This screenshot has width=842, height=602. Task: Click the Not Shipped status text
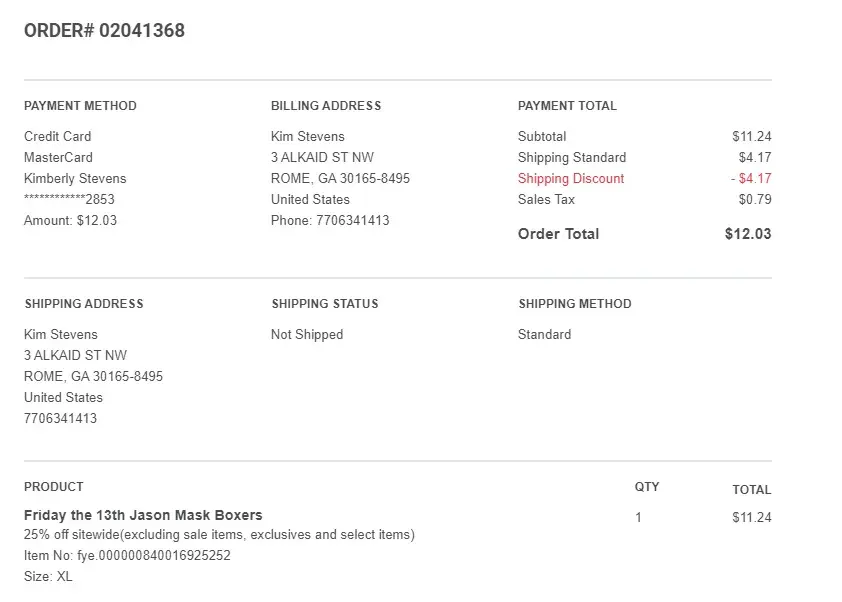(x=307, y=334)
